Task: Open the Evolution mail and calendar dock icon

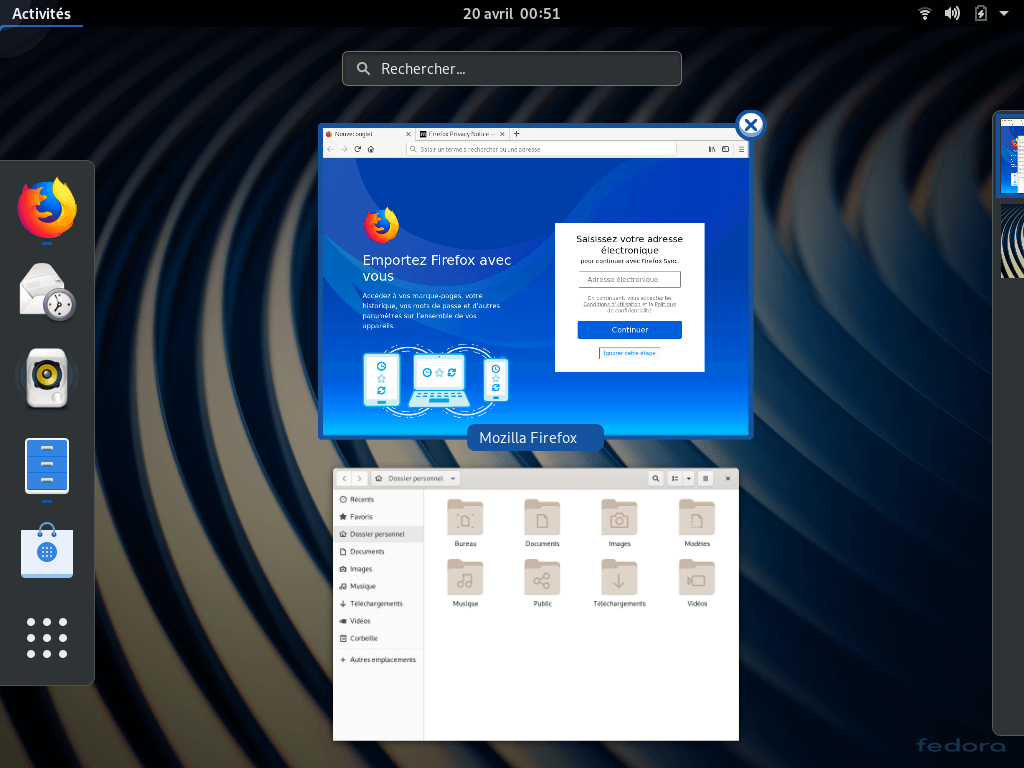Action: (x=47, y=292)
